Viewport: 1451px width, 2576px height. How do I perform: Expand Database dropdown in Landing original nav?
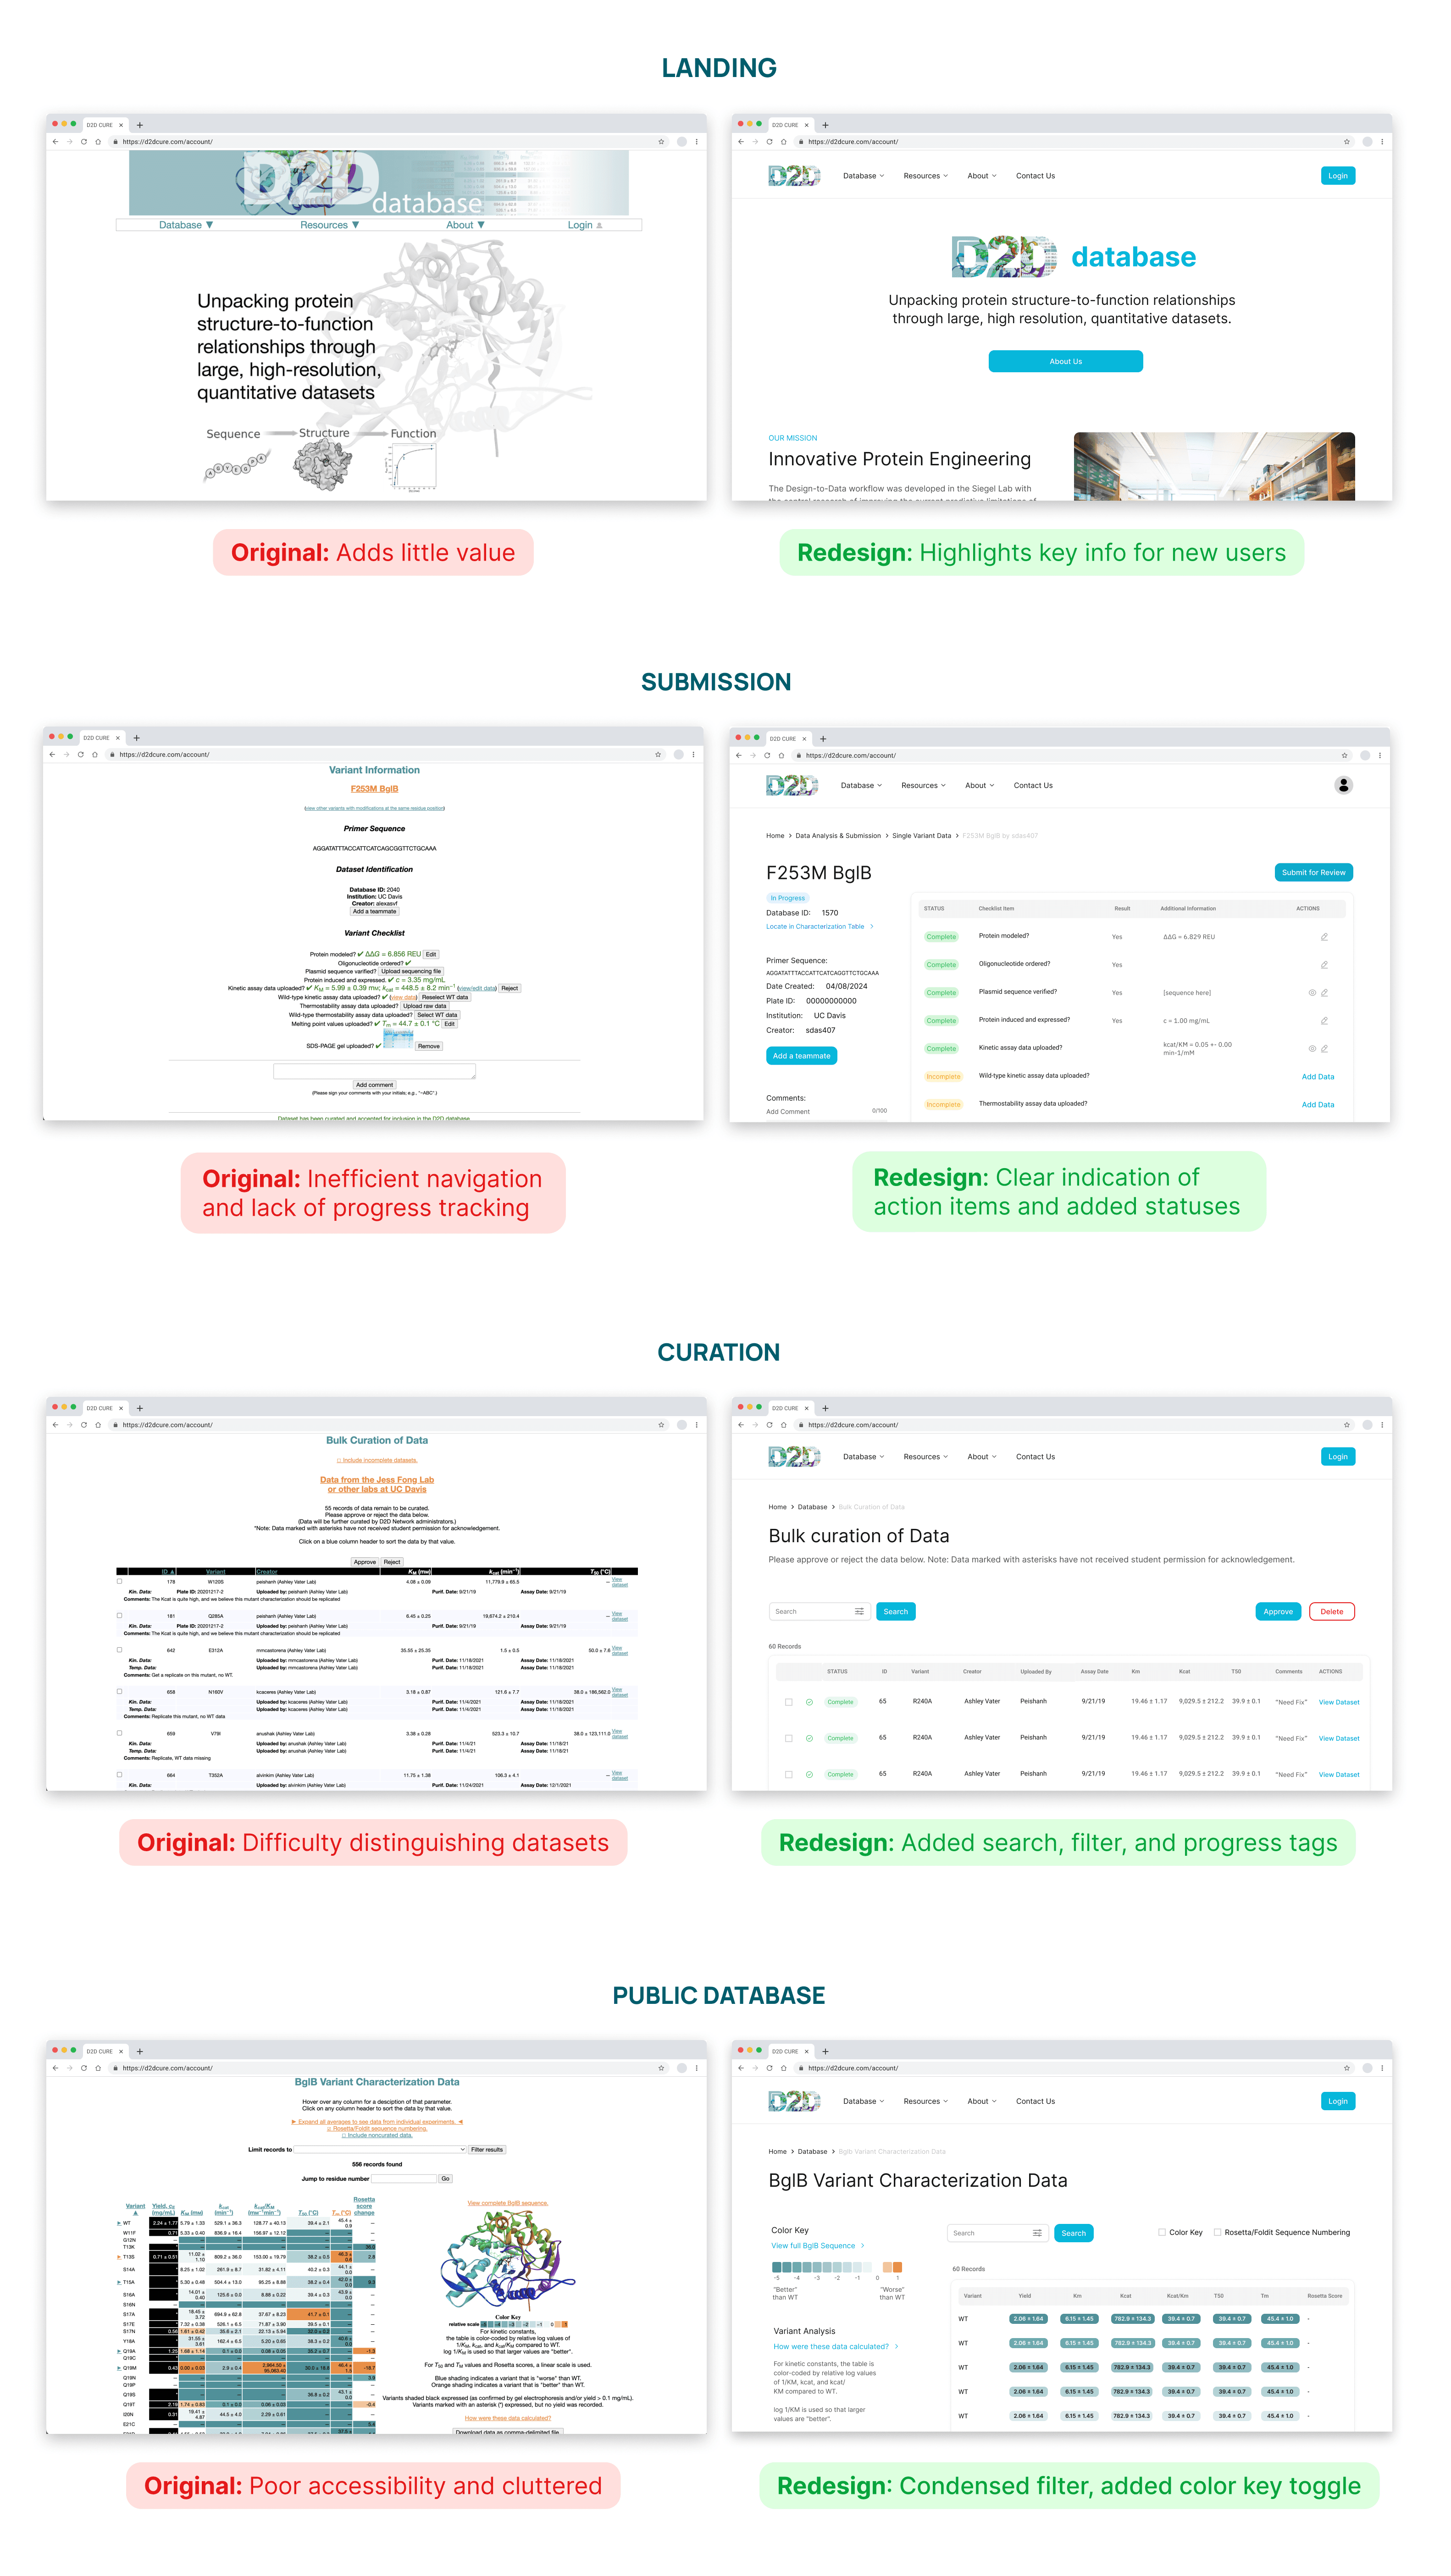coord(186,225)
